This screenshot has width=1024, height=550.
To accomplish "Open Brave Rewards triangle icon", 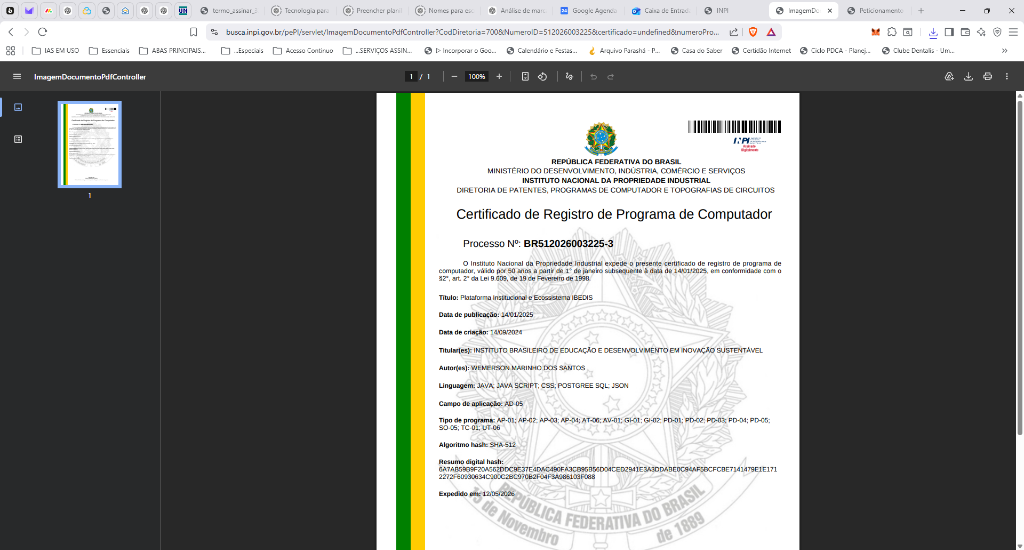I will tap(771, 31).
